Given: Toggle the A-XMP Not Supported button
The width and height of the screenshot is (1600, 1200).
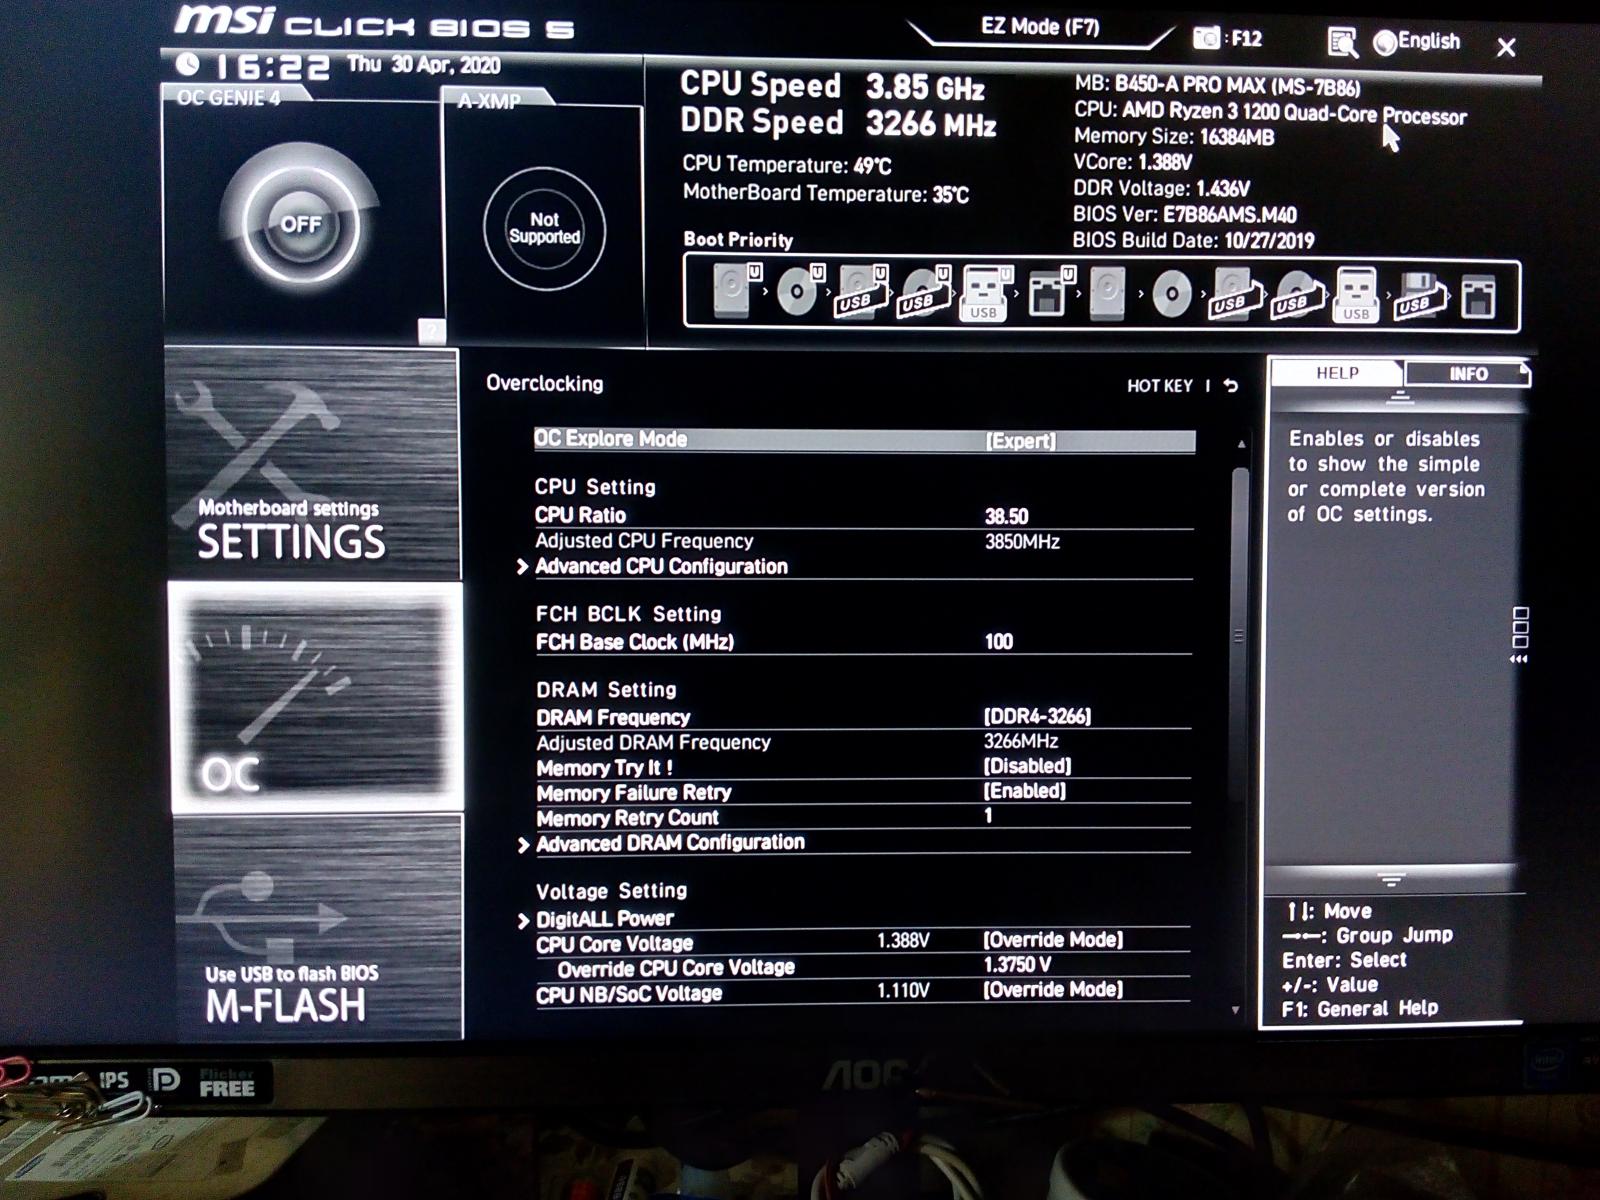Looking at the screenshot, I should tap(544, 227).
